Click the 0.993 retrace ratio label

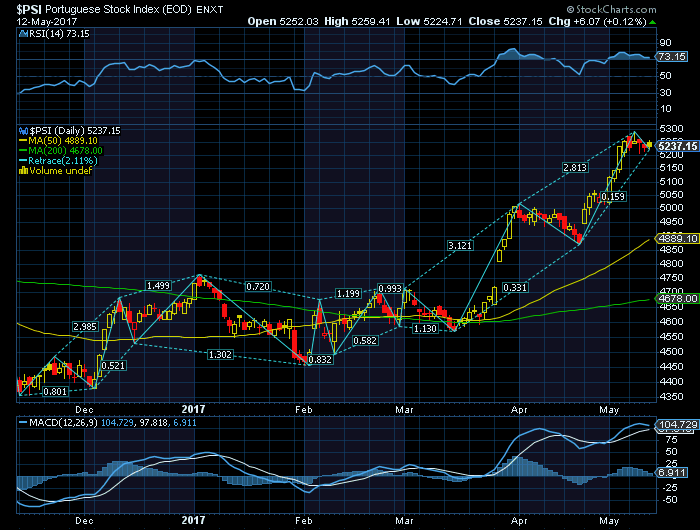390,288
